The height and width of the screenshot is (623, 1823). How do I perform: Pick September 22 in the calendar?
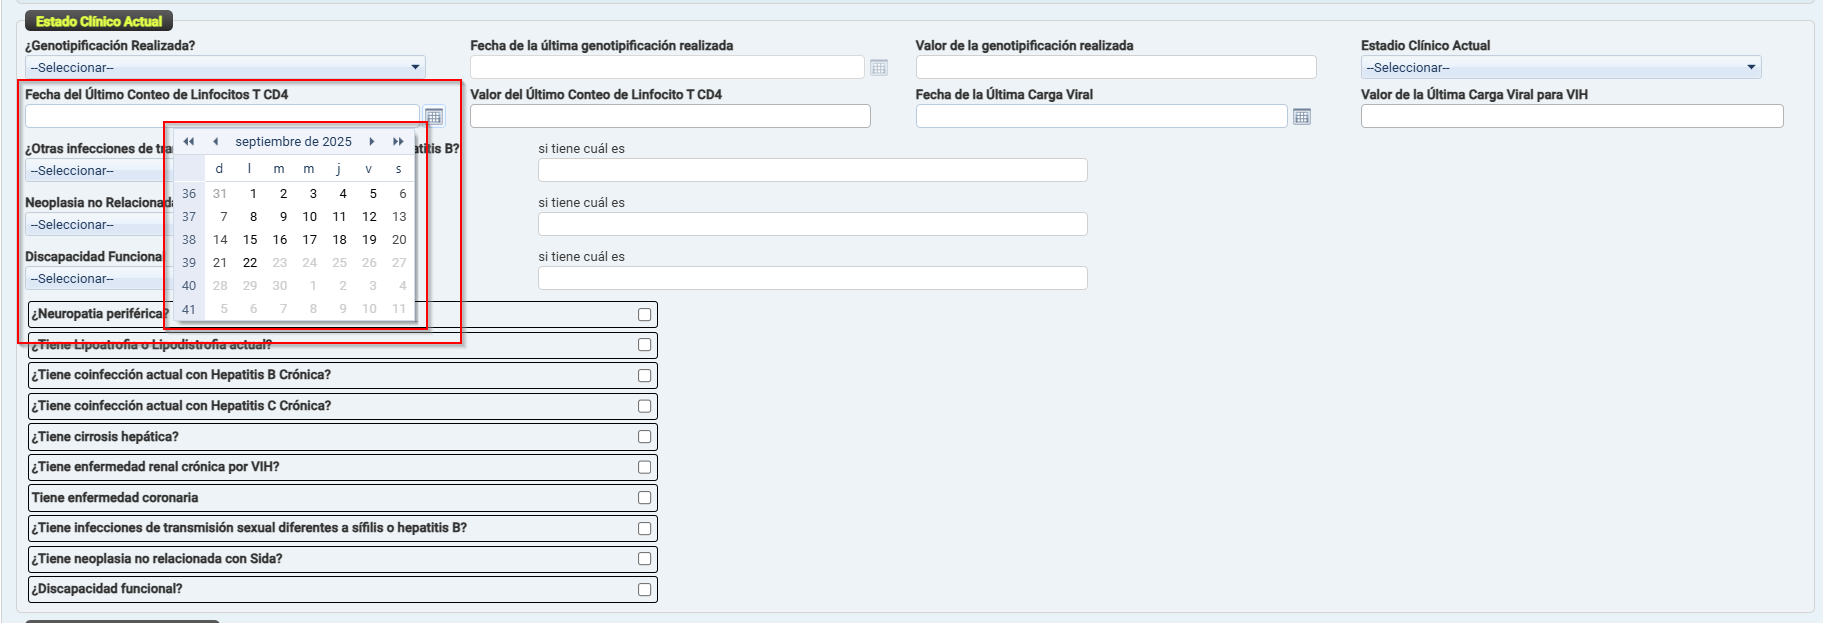pyautogui.click(x=250, y=263)
